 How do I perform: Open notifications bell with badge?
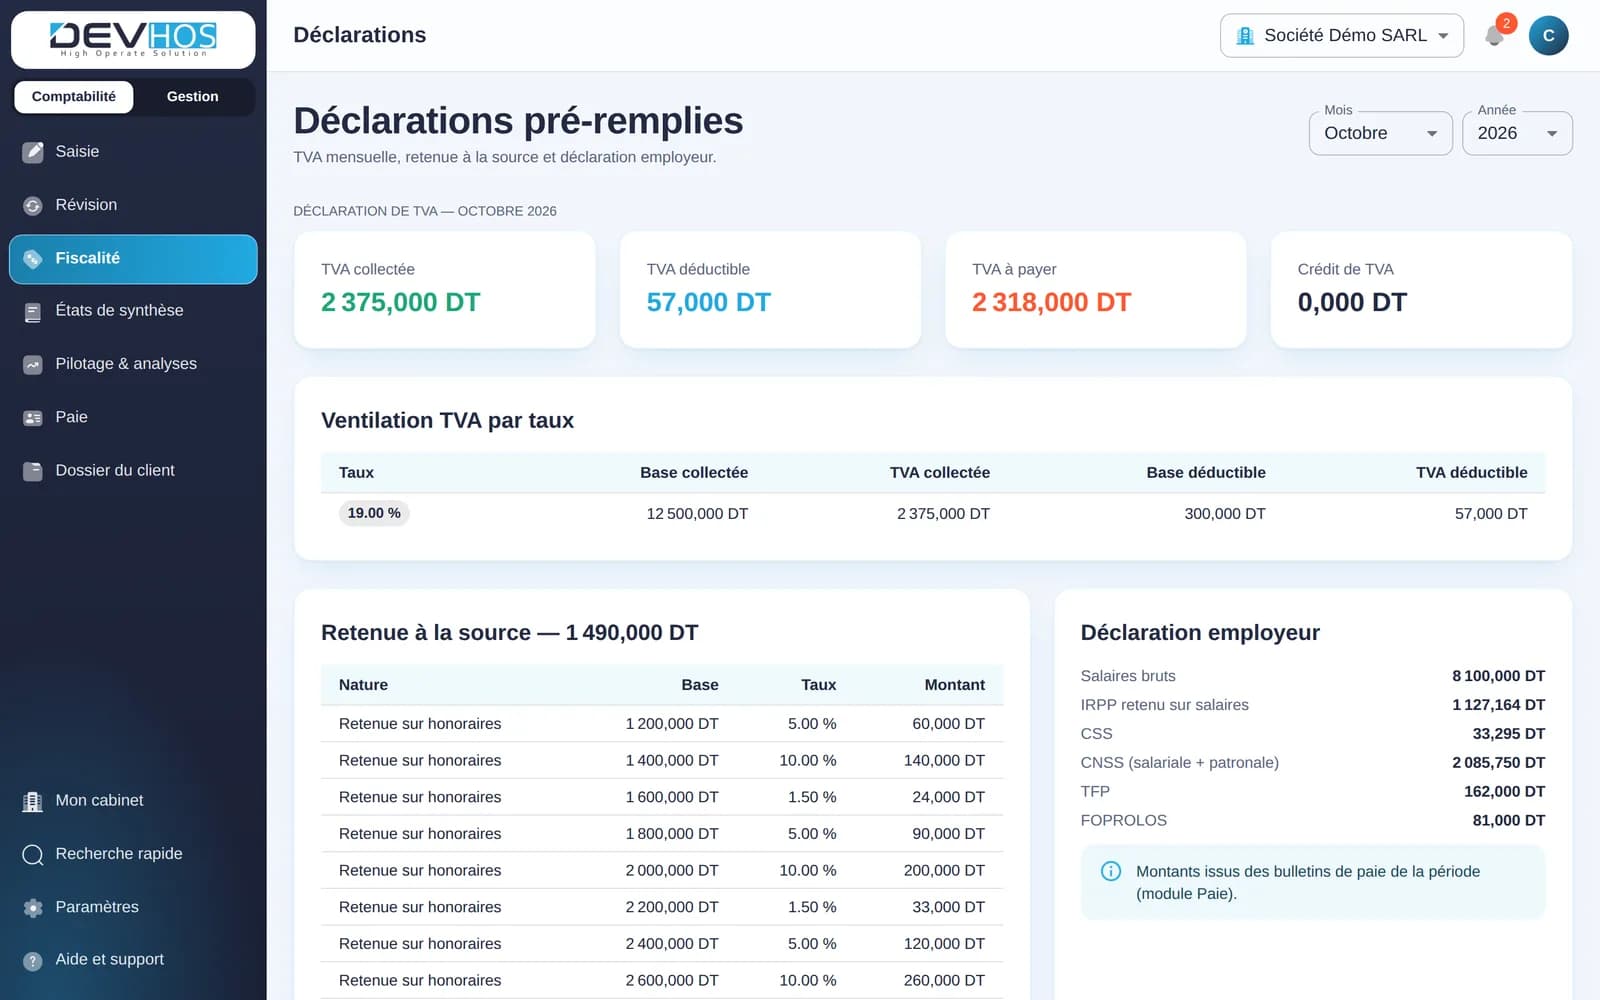(1495, 35)
